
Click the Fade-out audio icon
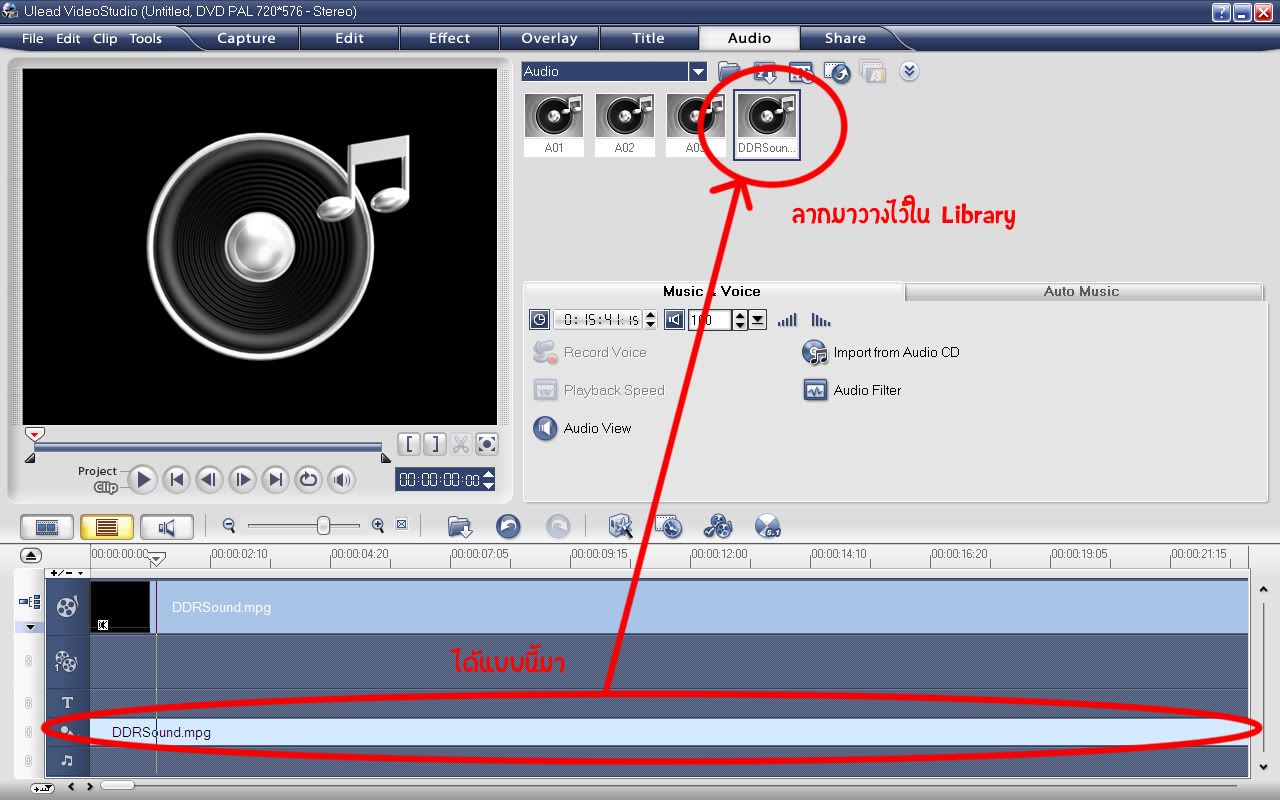click(x=821, y=320)
